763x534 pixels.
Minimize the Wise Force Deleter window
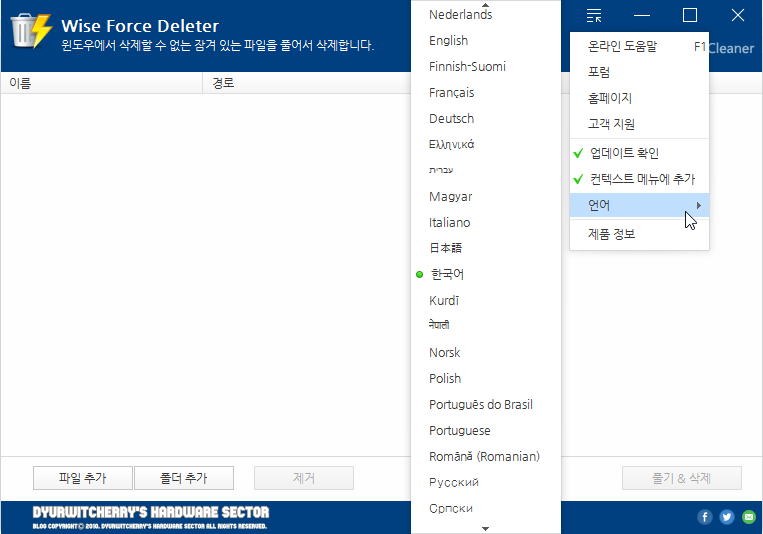pyautogui.click(x=642, y=16)
